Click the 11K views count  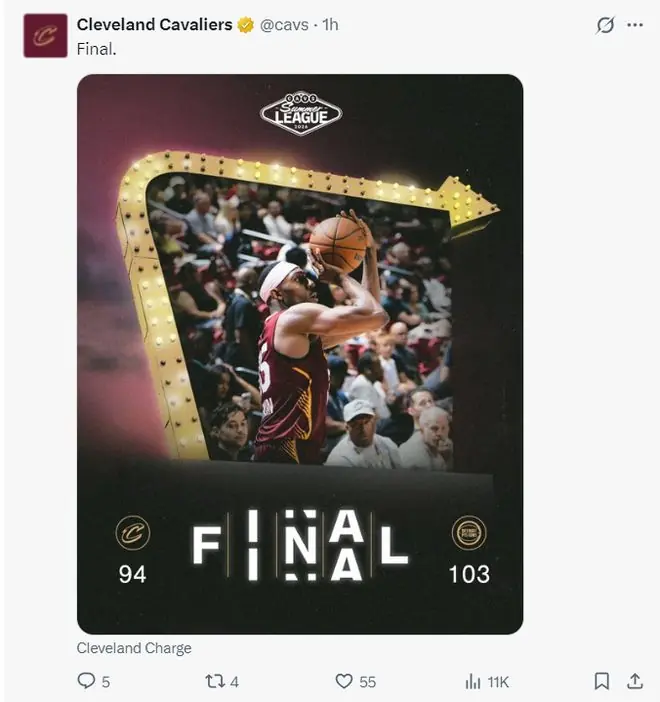498,682
